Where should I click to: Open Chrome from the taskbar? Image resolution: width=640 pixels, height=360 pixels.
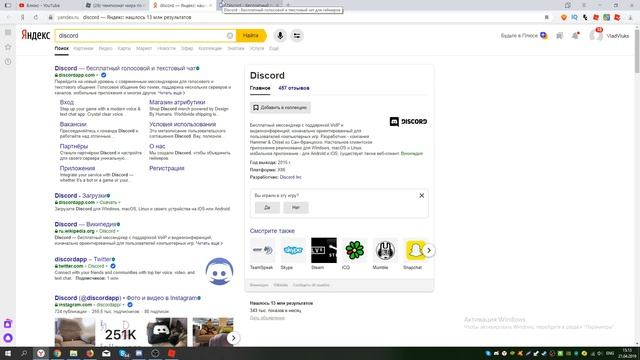pos(57,353)
